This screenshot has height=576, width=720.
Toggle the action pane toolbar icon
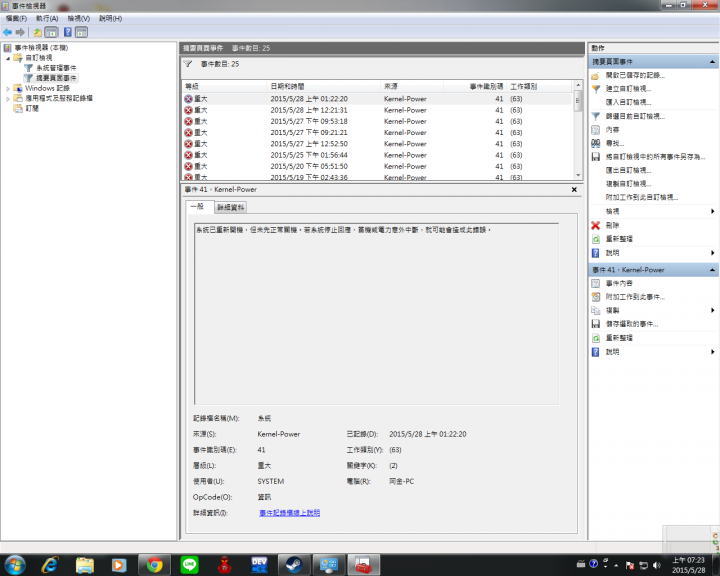point(81,32)
